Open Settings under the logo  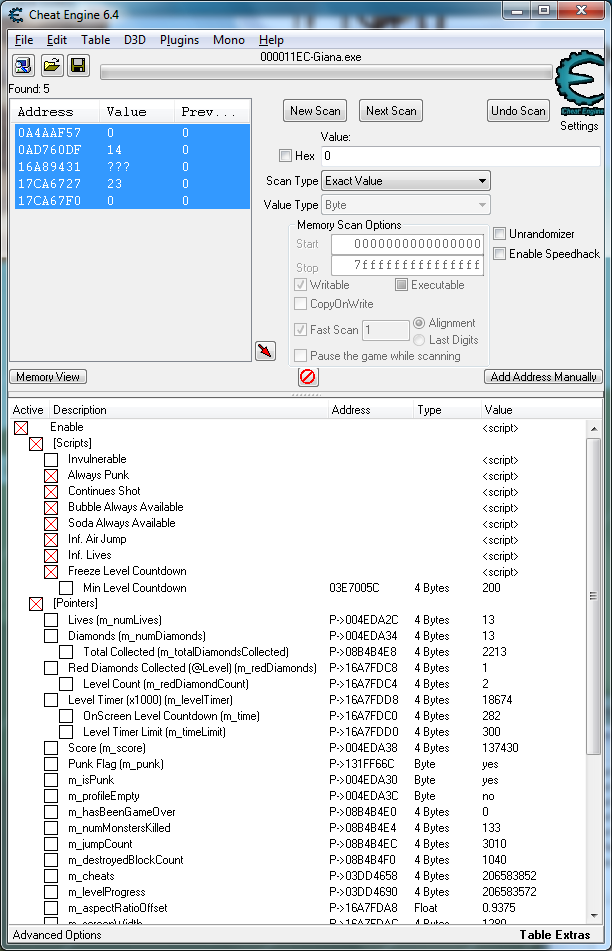579,126
